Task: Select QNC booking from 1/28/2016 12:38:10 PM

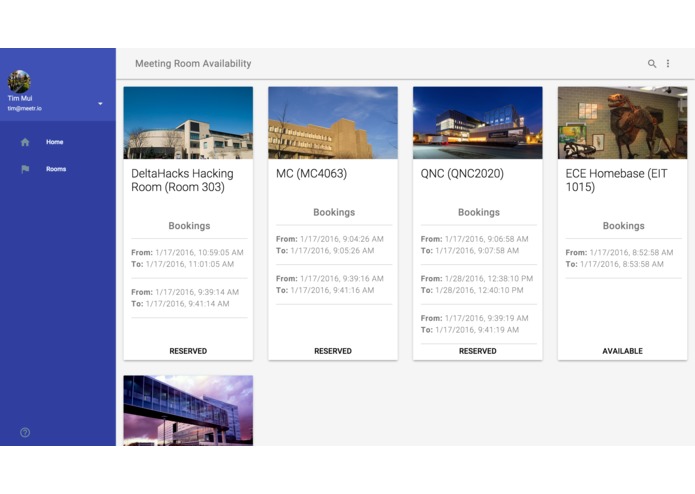Action: pos(476,278)
